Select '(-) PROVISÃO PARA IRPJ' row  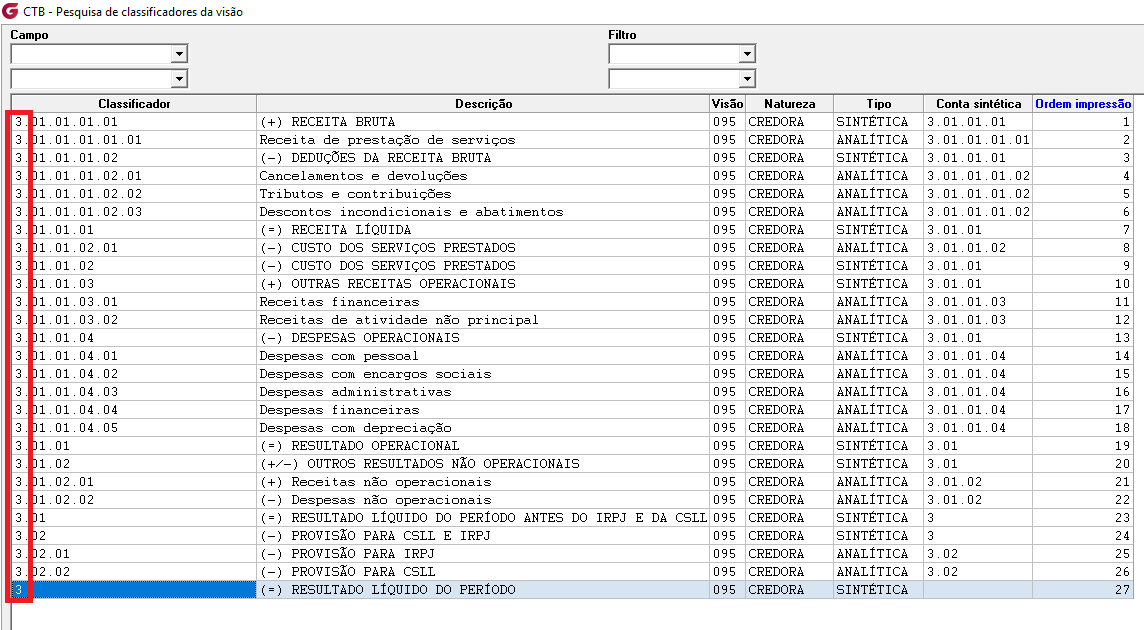[572, 554]
